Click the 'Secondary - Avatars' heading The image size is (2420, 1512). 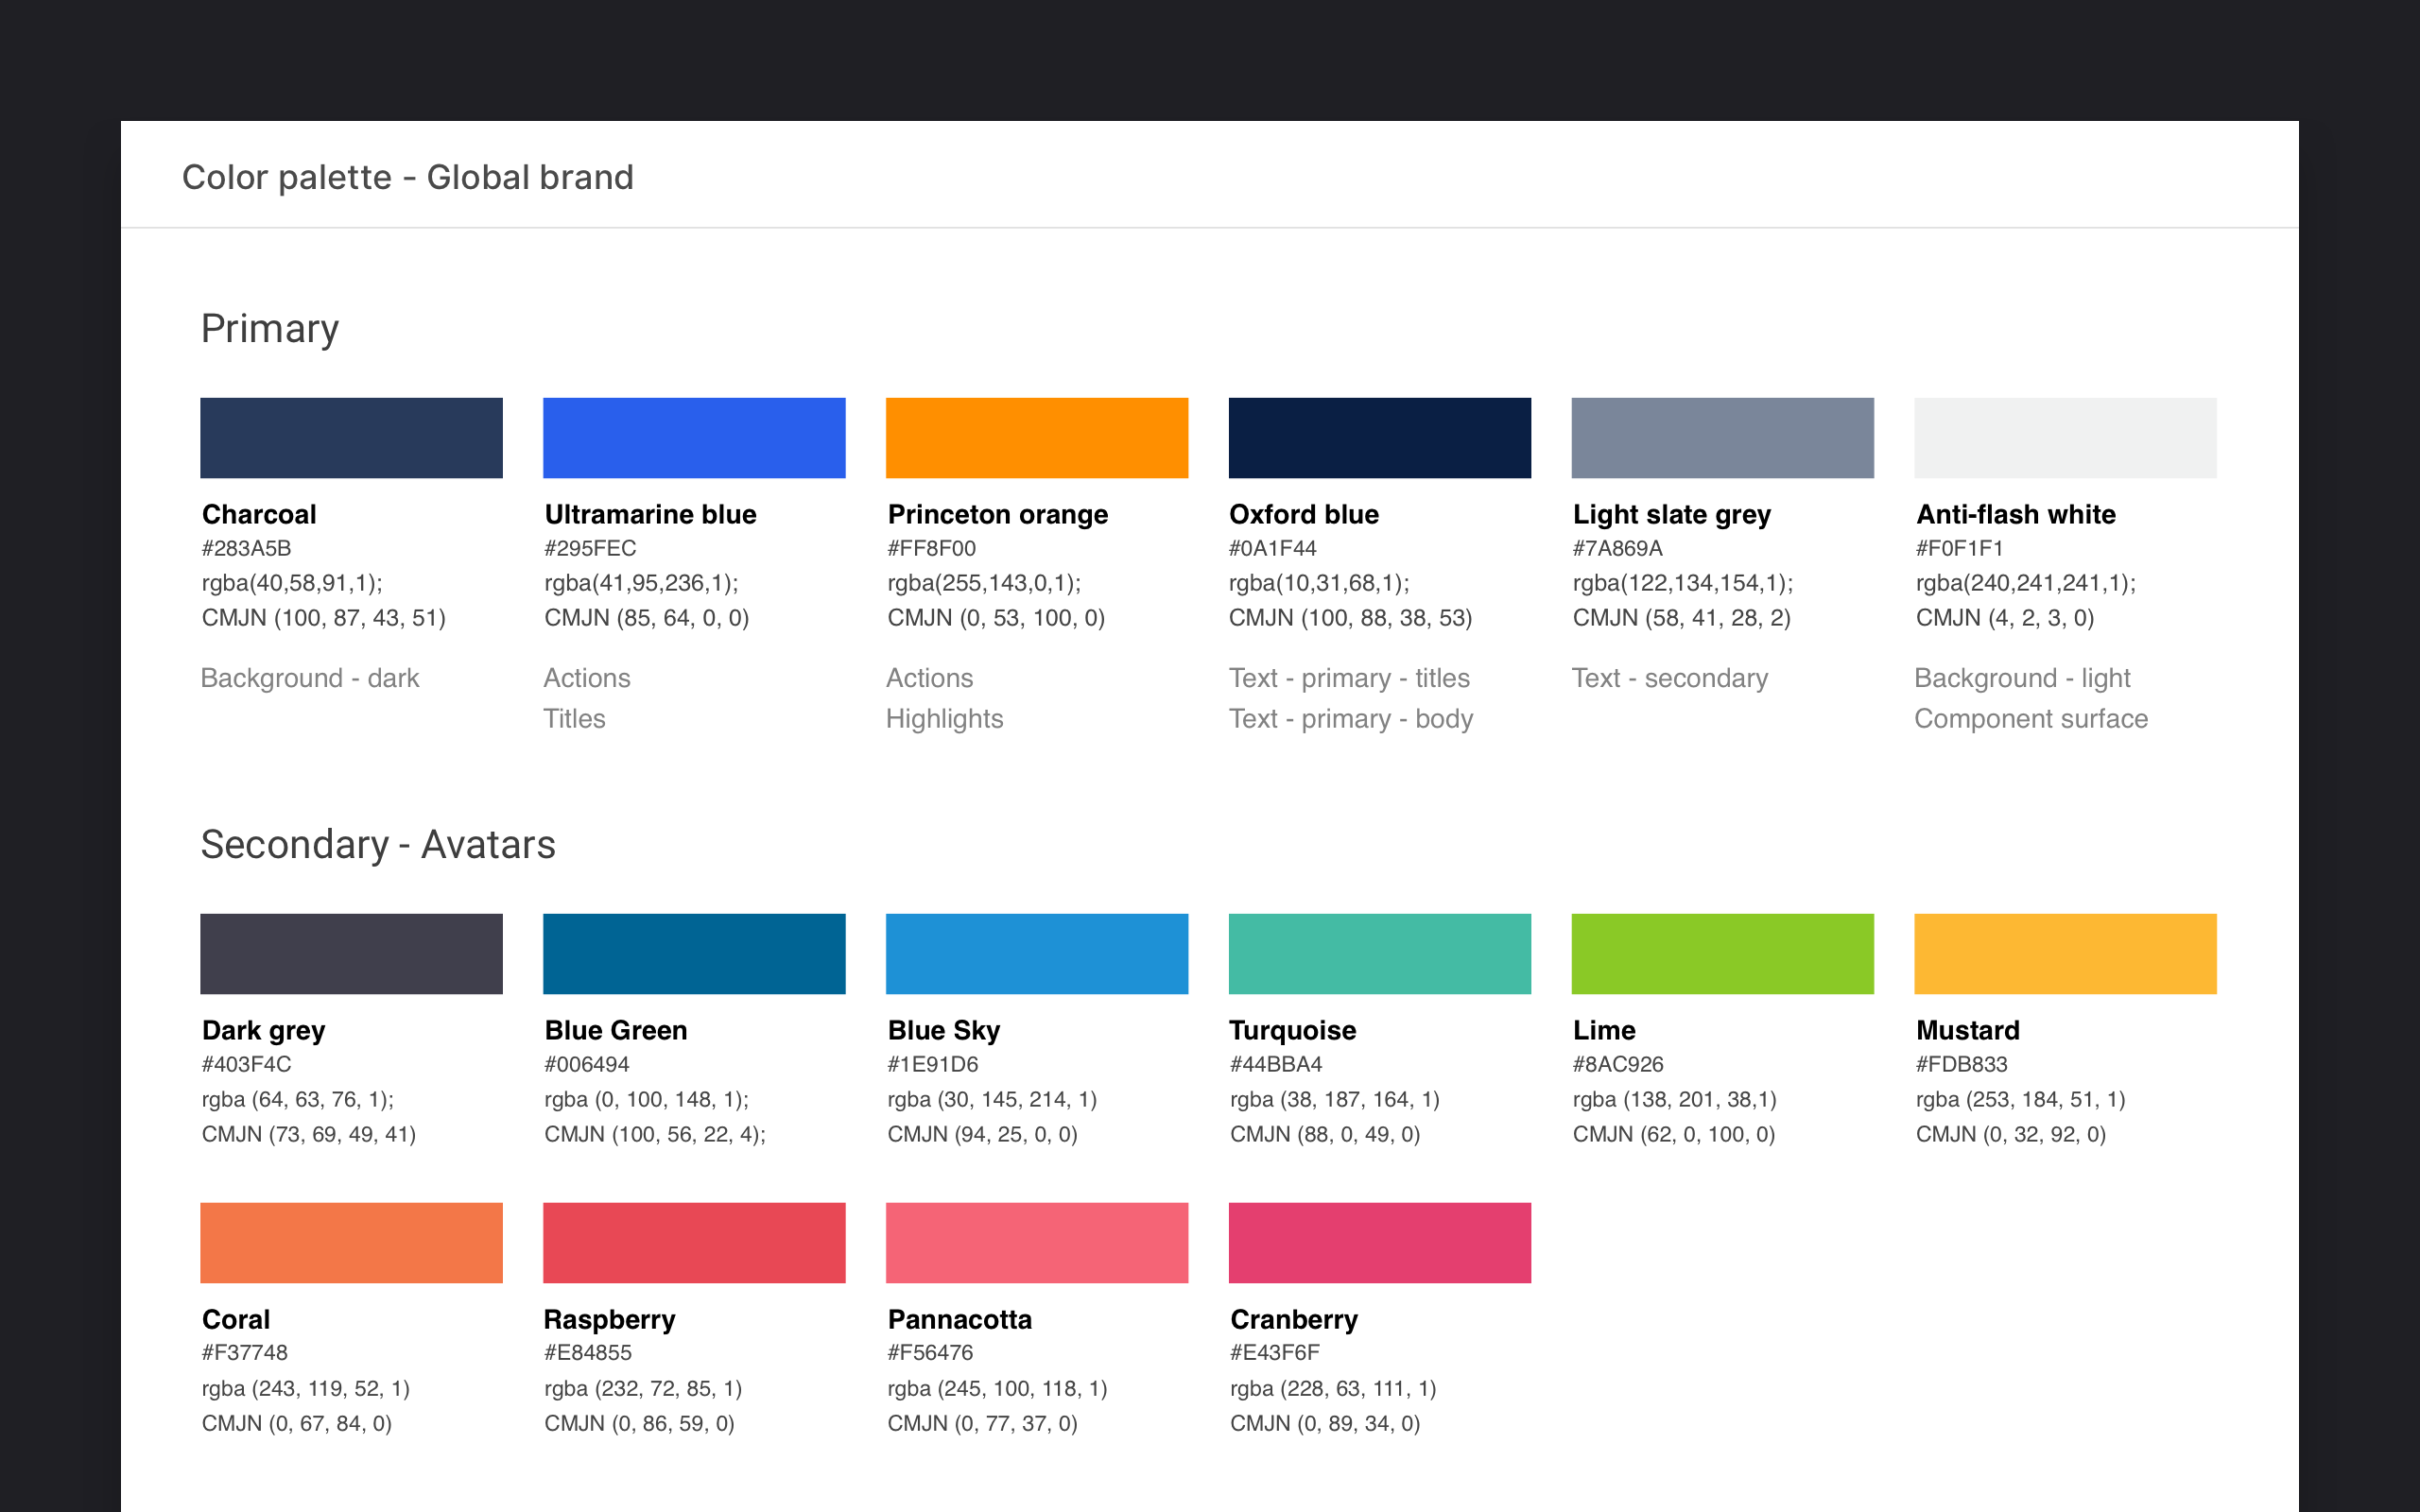click(x=378, y=845)
